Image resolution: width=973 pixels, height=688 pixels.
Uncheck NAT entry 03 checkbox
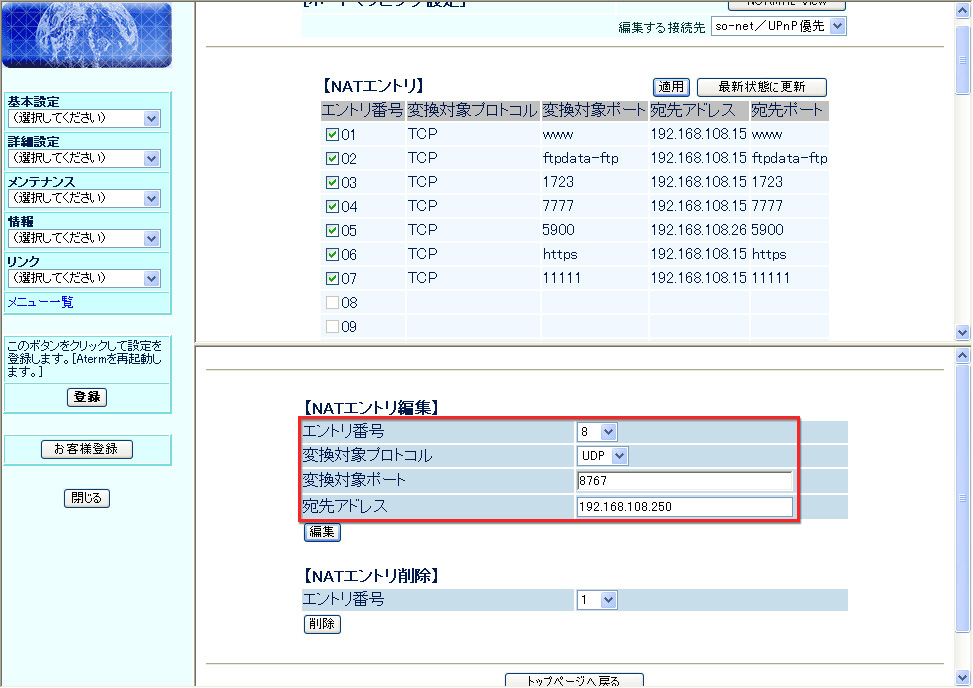coord(332,182)
